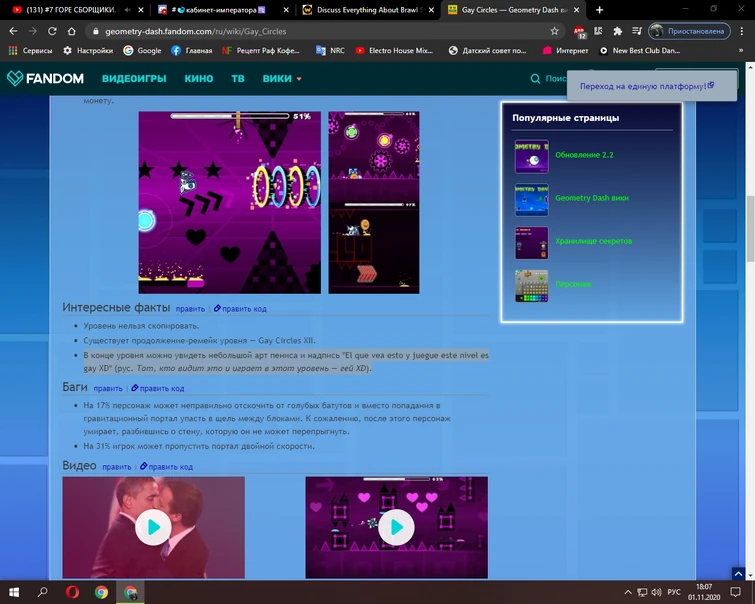Open ТВ in Fandom navigation
This screenshot has height=604, width=755.
pyautogui.click(x=238, y=79)
